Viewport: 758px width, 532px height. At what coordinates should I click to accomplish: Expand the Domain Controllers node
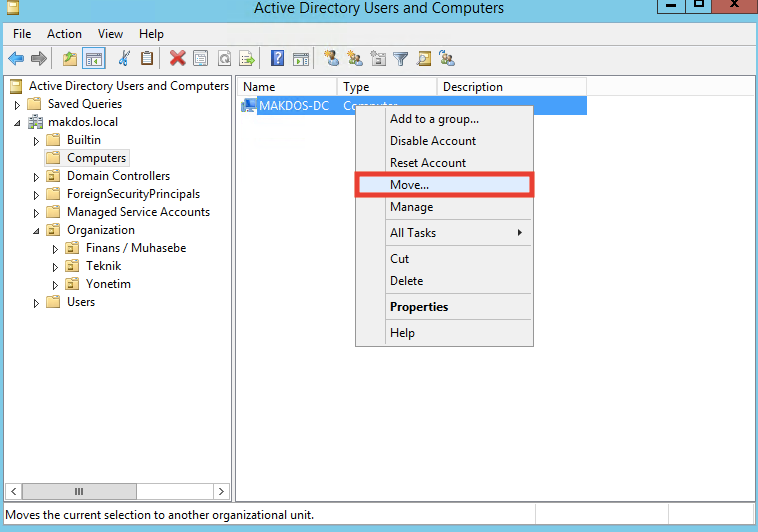(x=36, y=177)
